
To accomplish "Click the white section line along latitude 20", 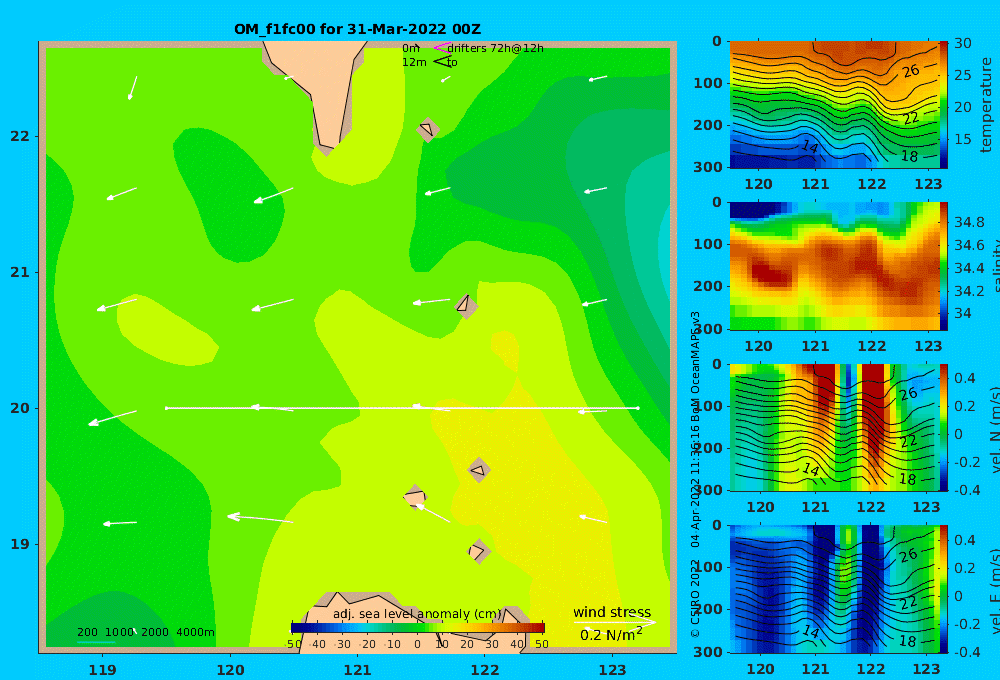I will [x=402, y=408].
